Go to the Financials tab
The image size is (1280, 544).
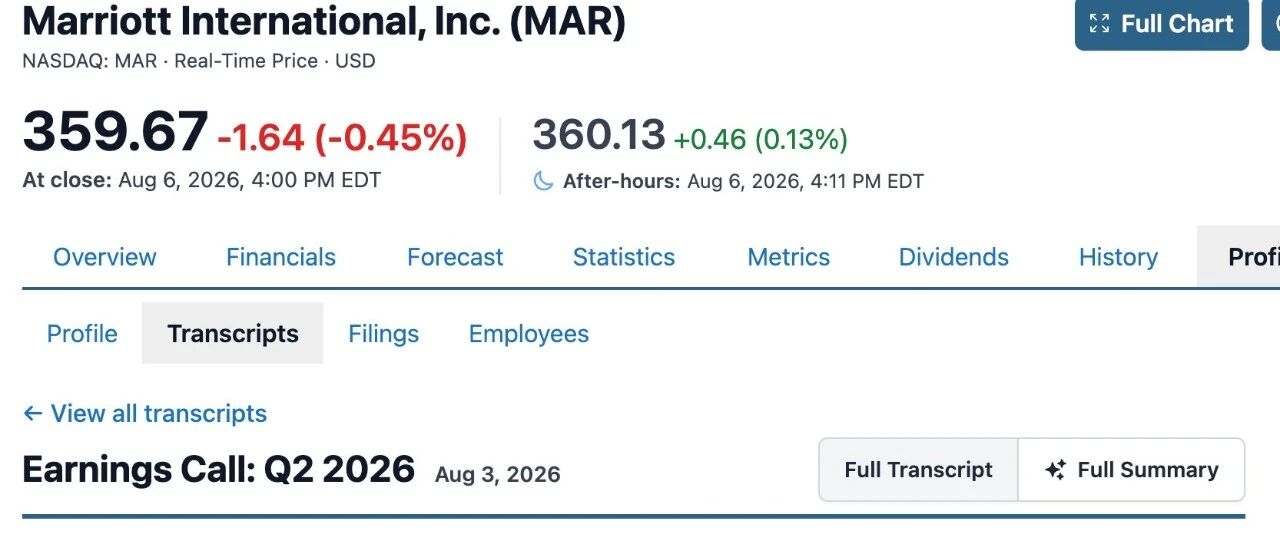coord(281,257)
